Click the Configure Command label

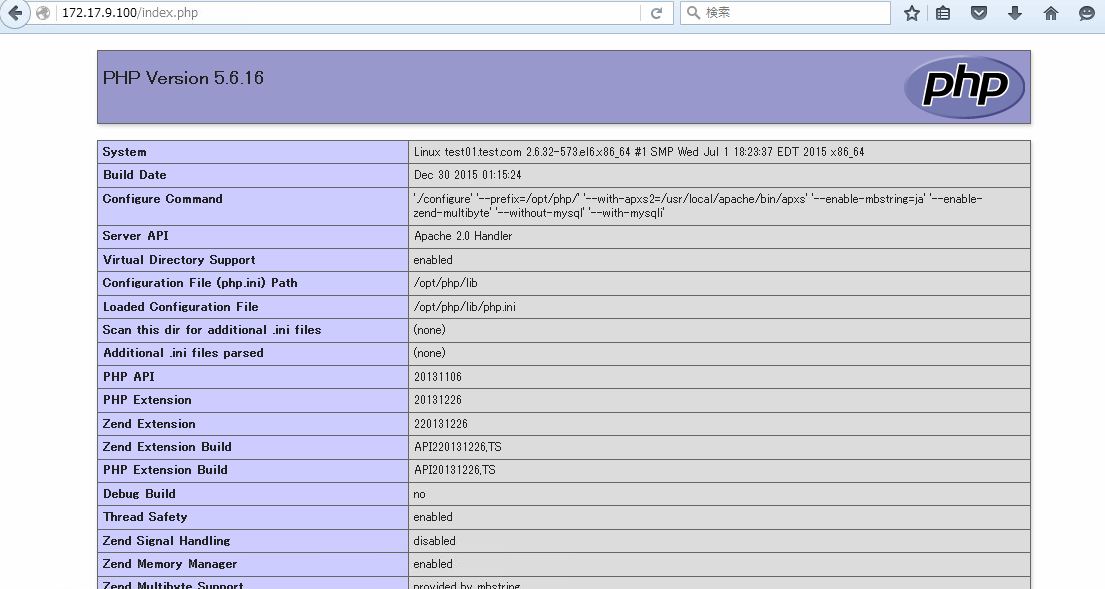click(163, 199)
